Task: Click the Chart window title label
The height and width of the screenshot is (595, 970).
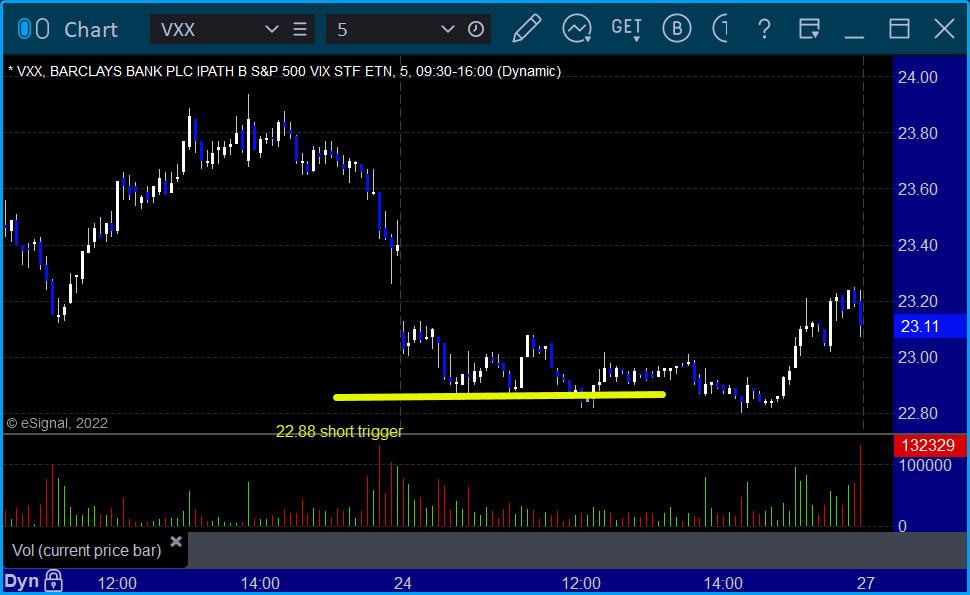Action: pos(91,30)
